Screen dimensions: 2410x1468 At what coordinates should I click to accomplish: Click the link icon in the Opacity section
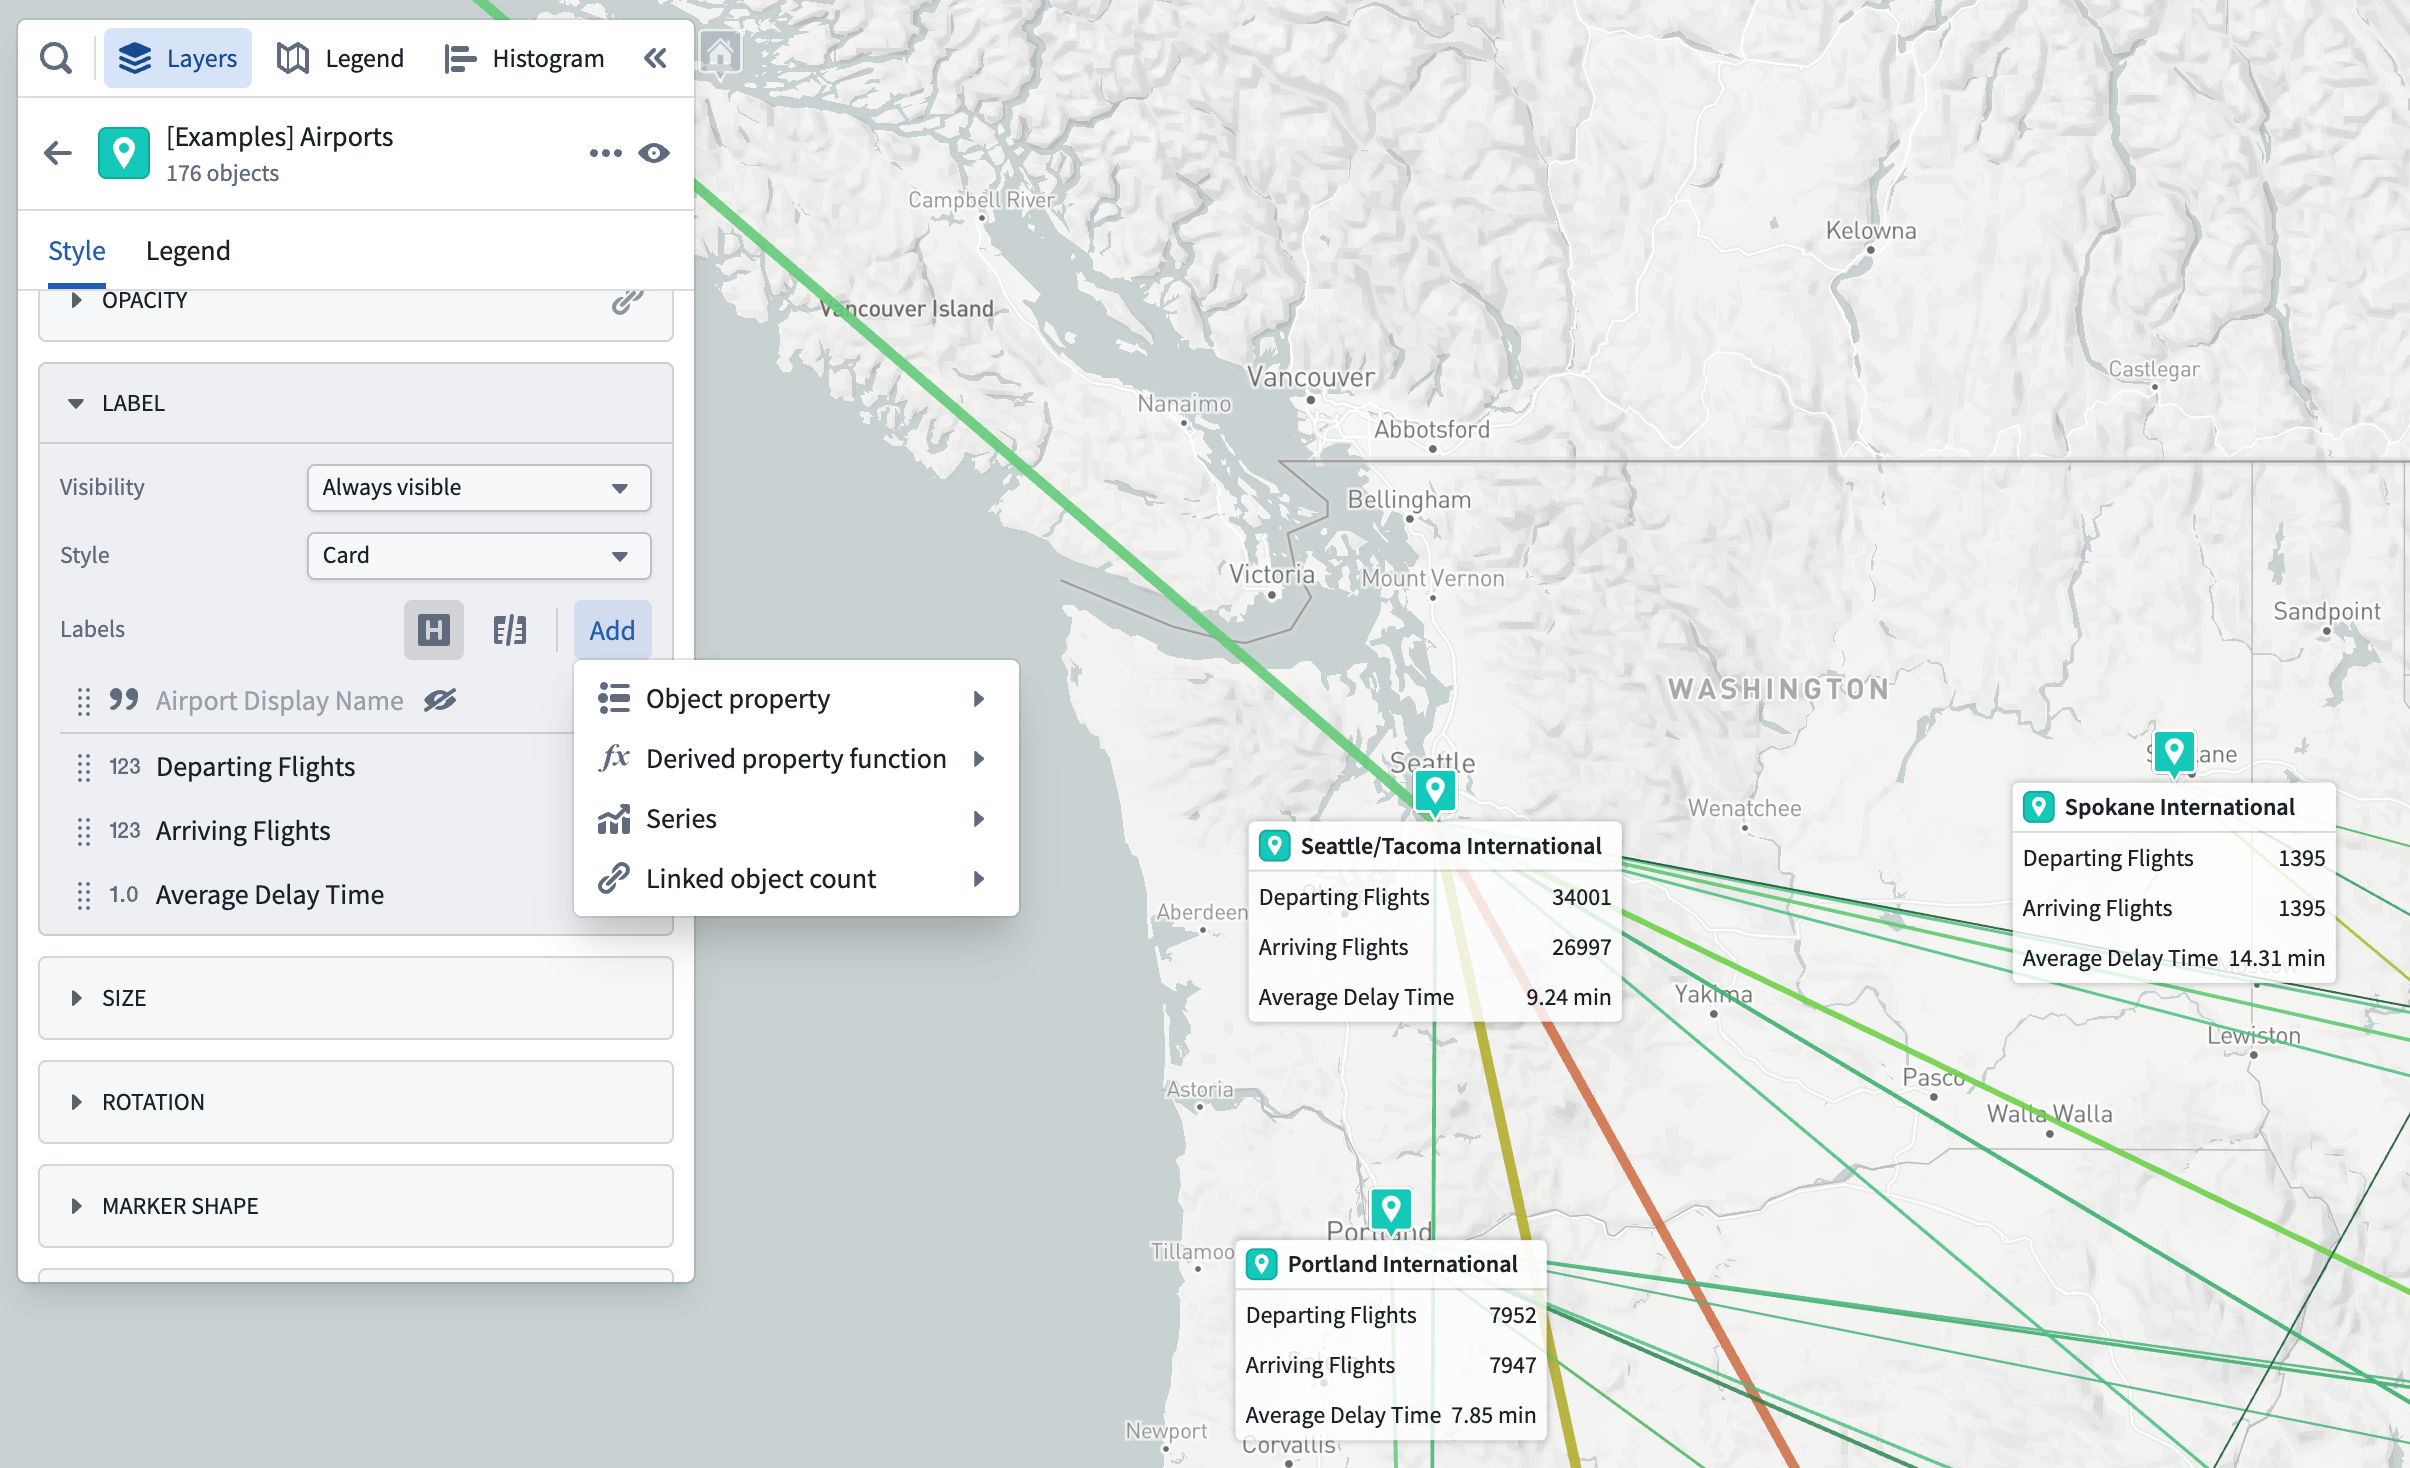coord(627,300)
